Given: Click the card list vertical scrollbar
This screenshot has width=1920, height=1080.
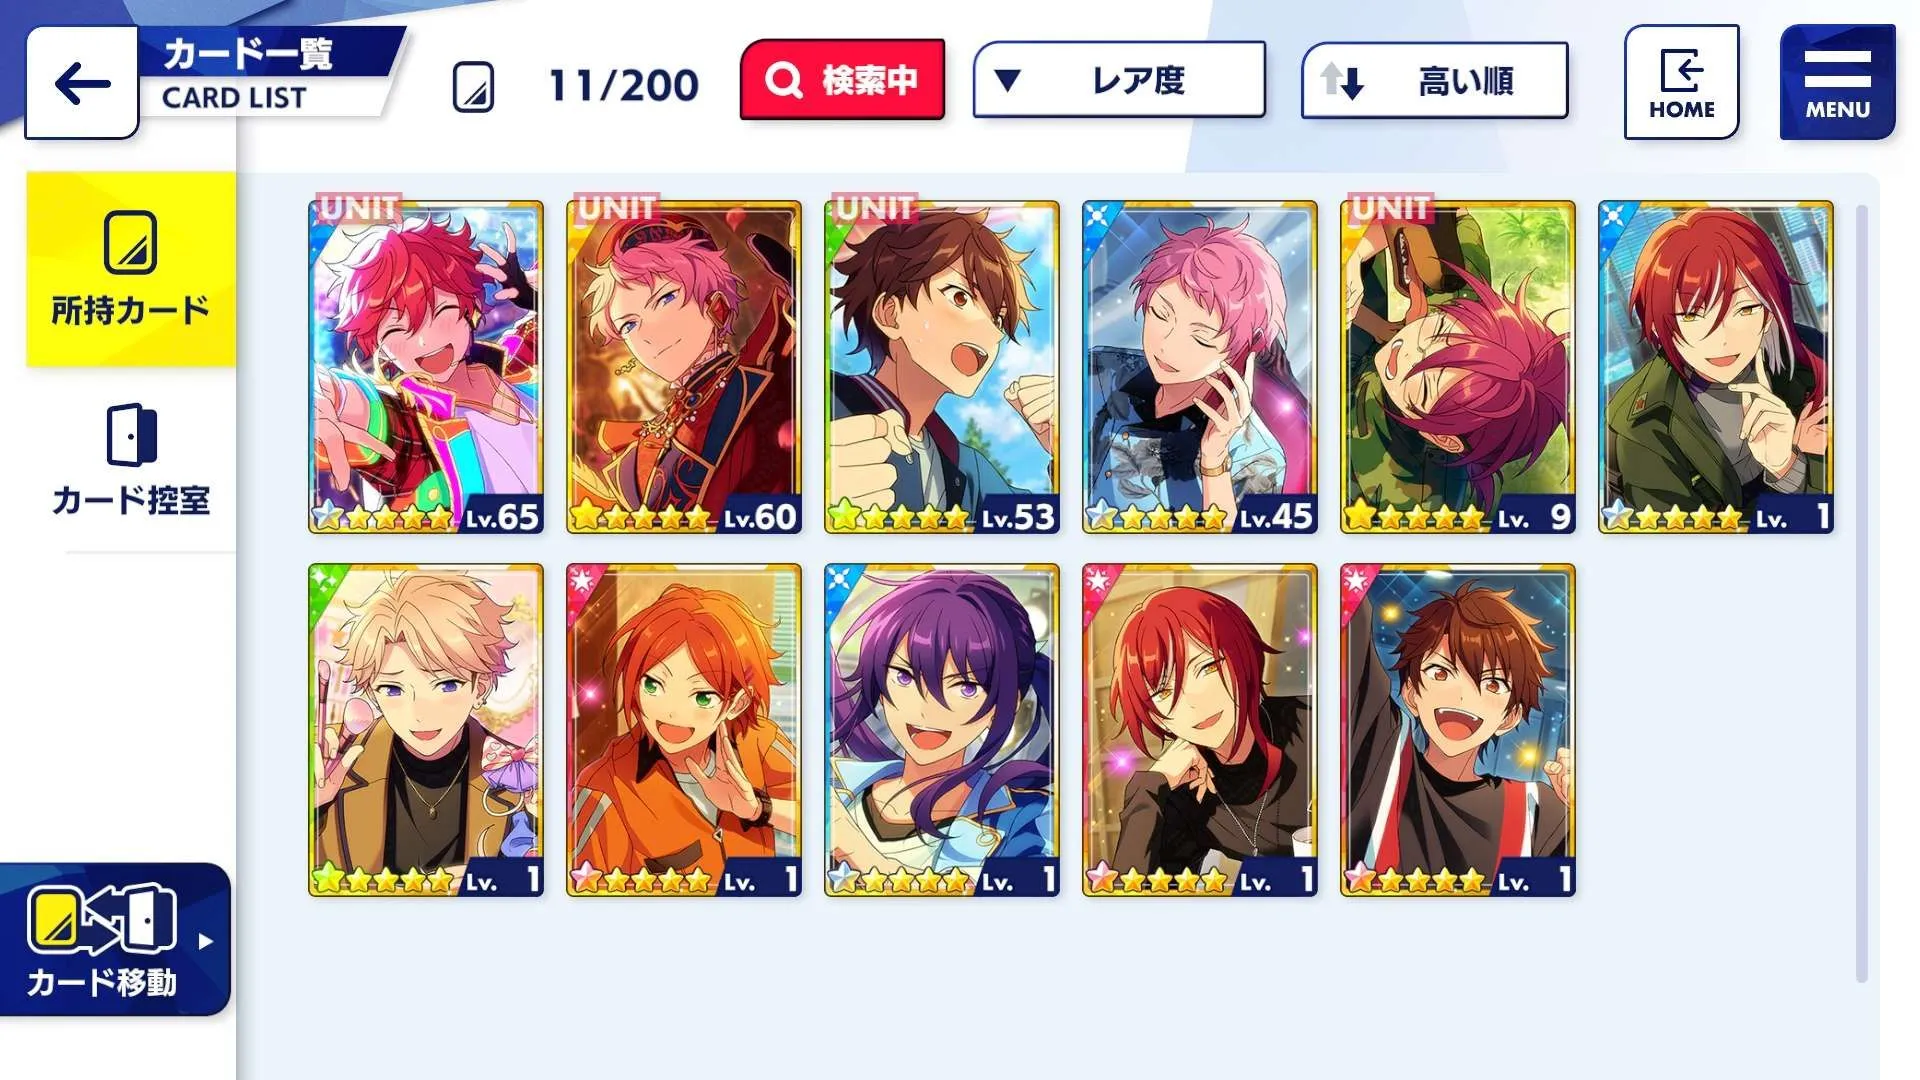Looking at the screenshot, I should [1861, 594].
